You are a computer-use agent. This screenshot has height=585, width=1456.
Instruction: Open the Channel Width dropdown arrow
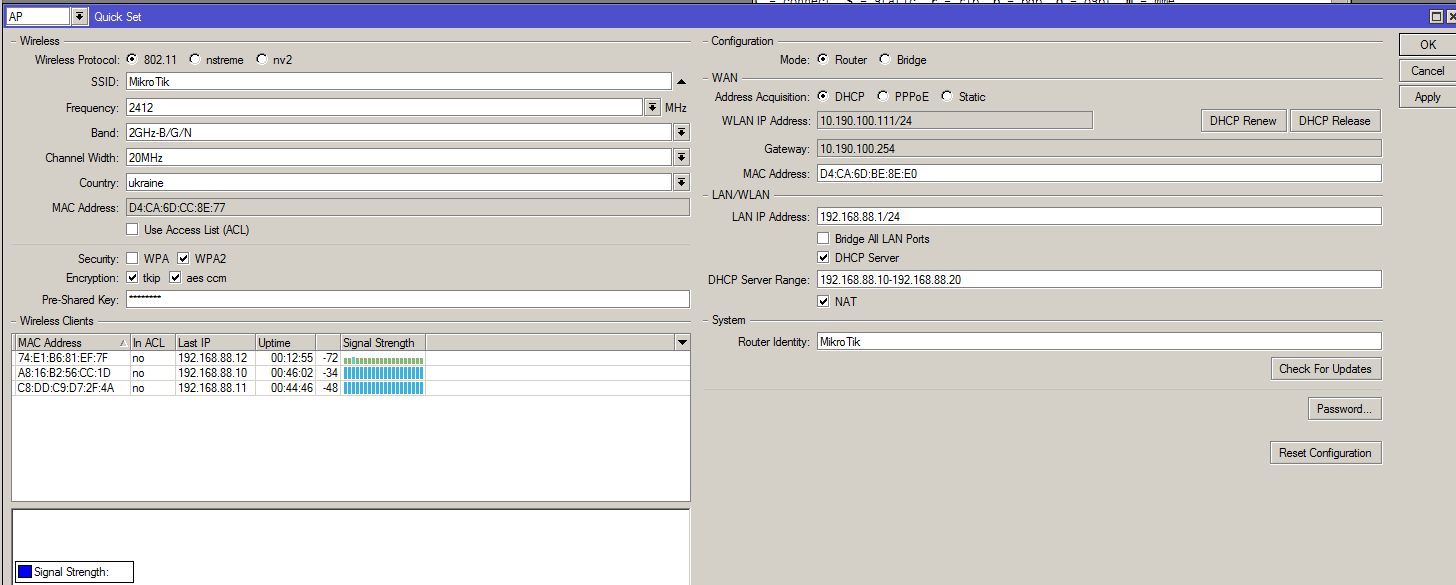[x=681, y=158]
